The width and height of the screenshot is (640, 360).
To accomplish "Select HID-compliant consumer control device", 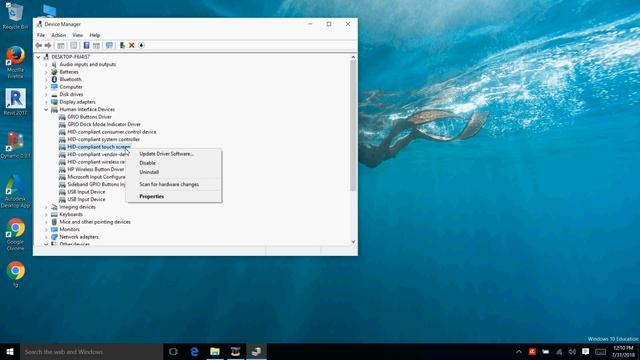I will [112, 132].
